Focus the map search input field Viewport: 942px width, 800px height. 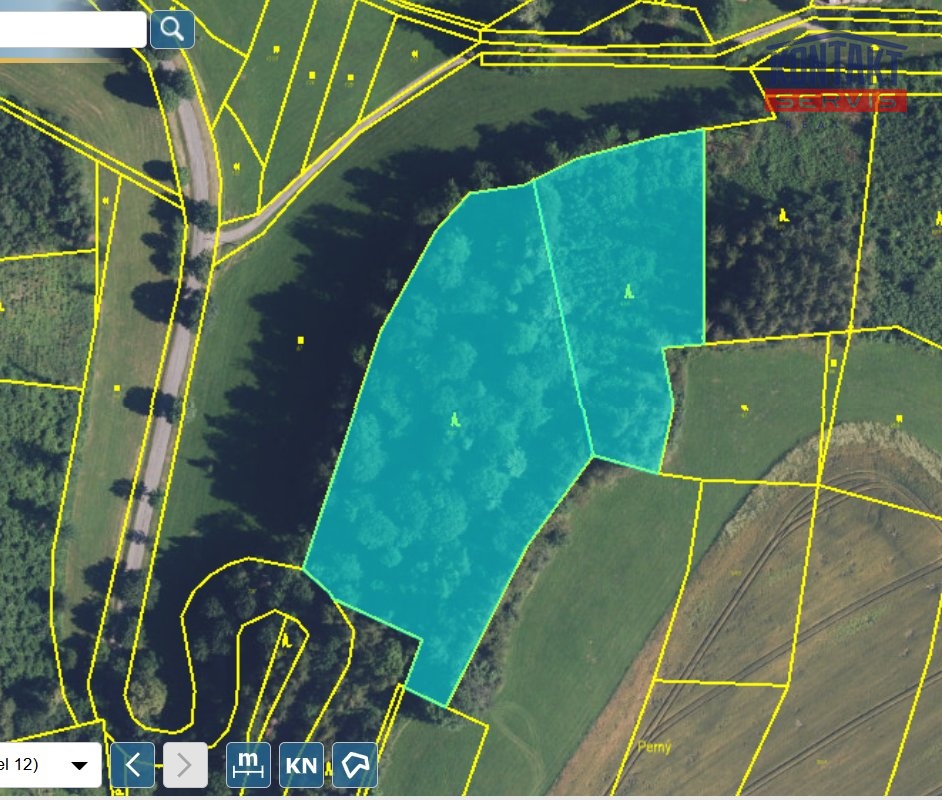(70, 29)
